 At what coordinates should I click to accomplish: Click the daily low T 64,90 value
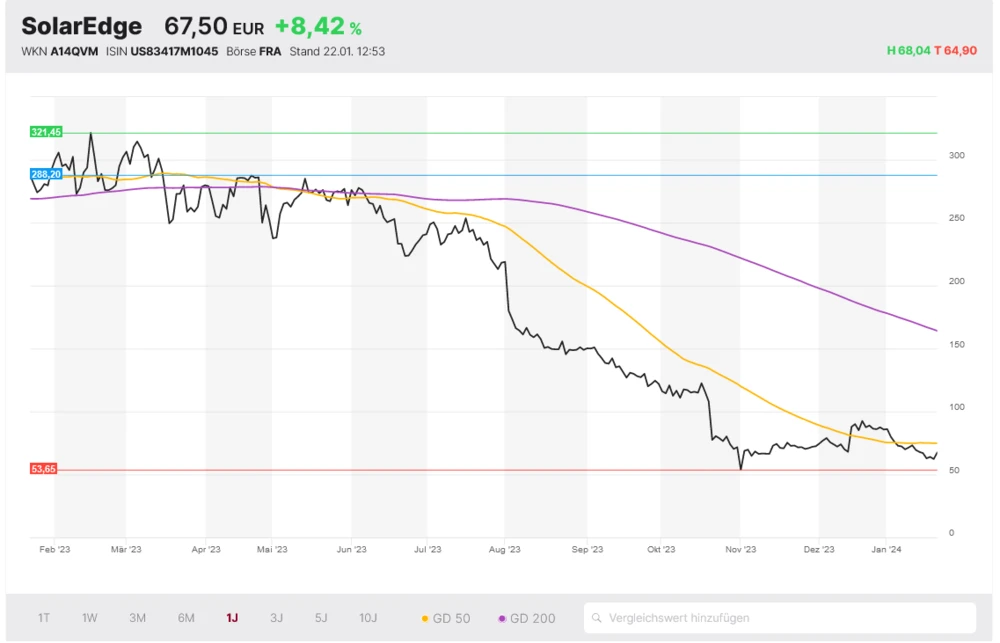[955, 51]
